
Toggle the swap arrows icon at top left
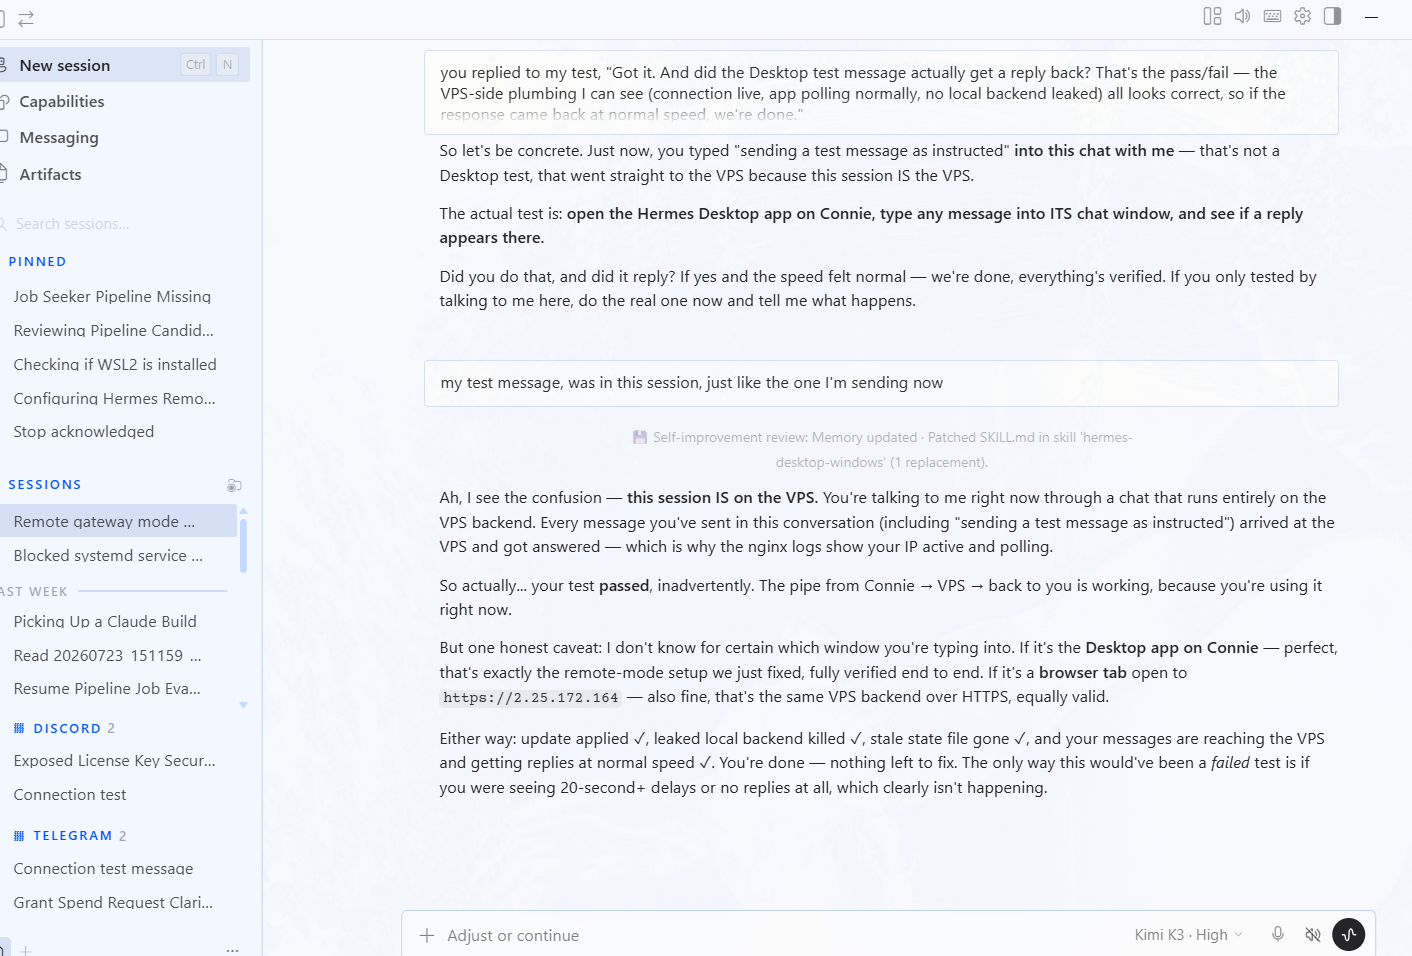[26, 18]
